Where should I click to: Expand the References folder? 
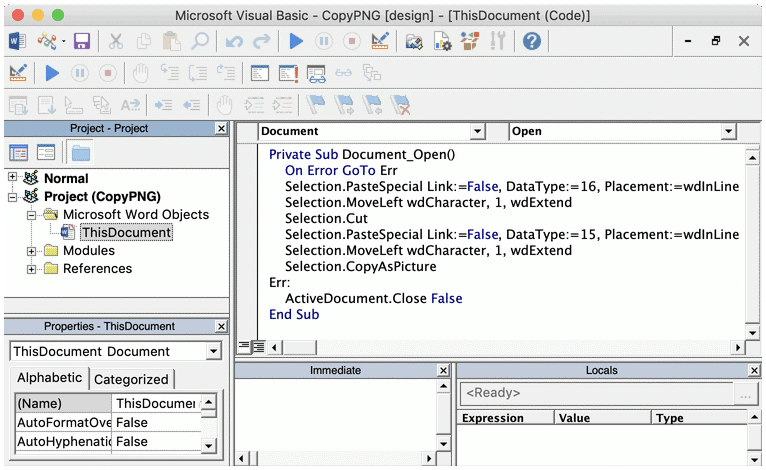click(x=31, y=269)
